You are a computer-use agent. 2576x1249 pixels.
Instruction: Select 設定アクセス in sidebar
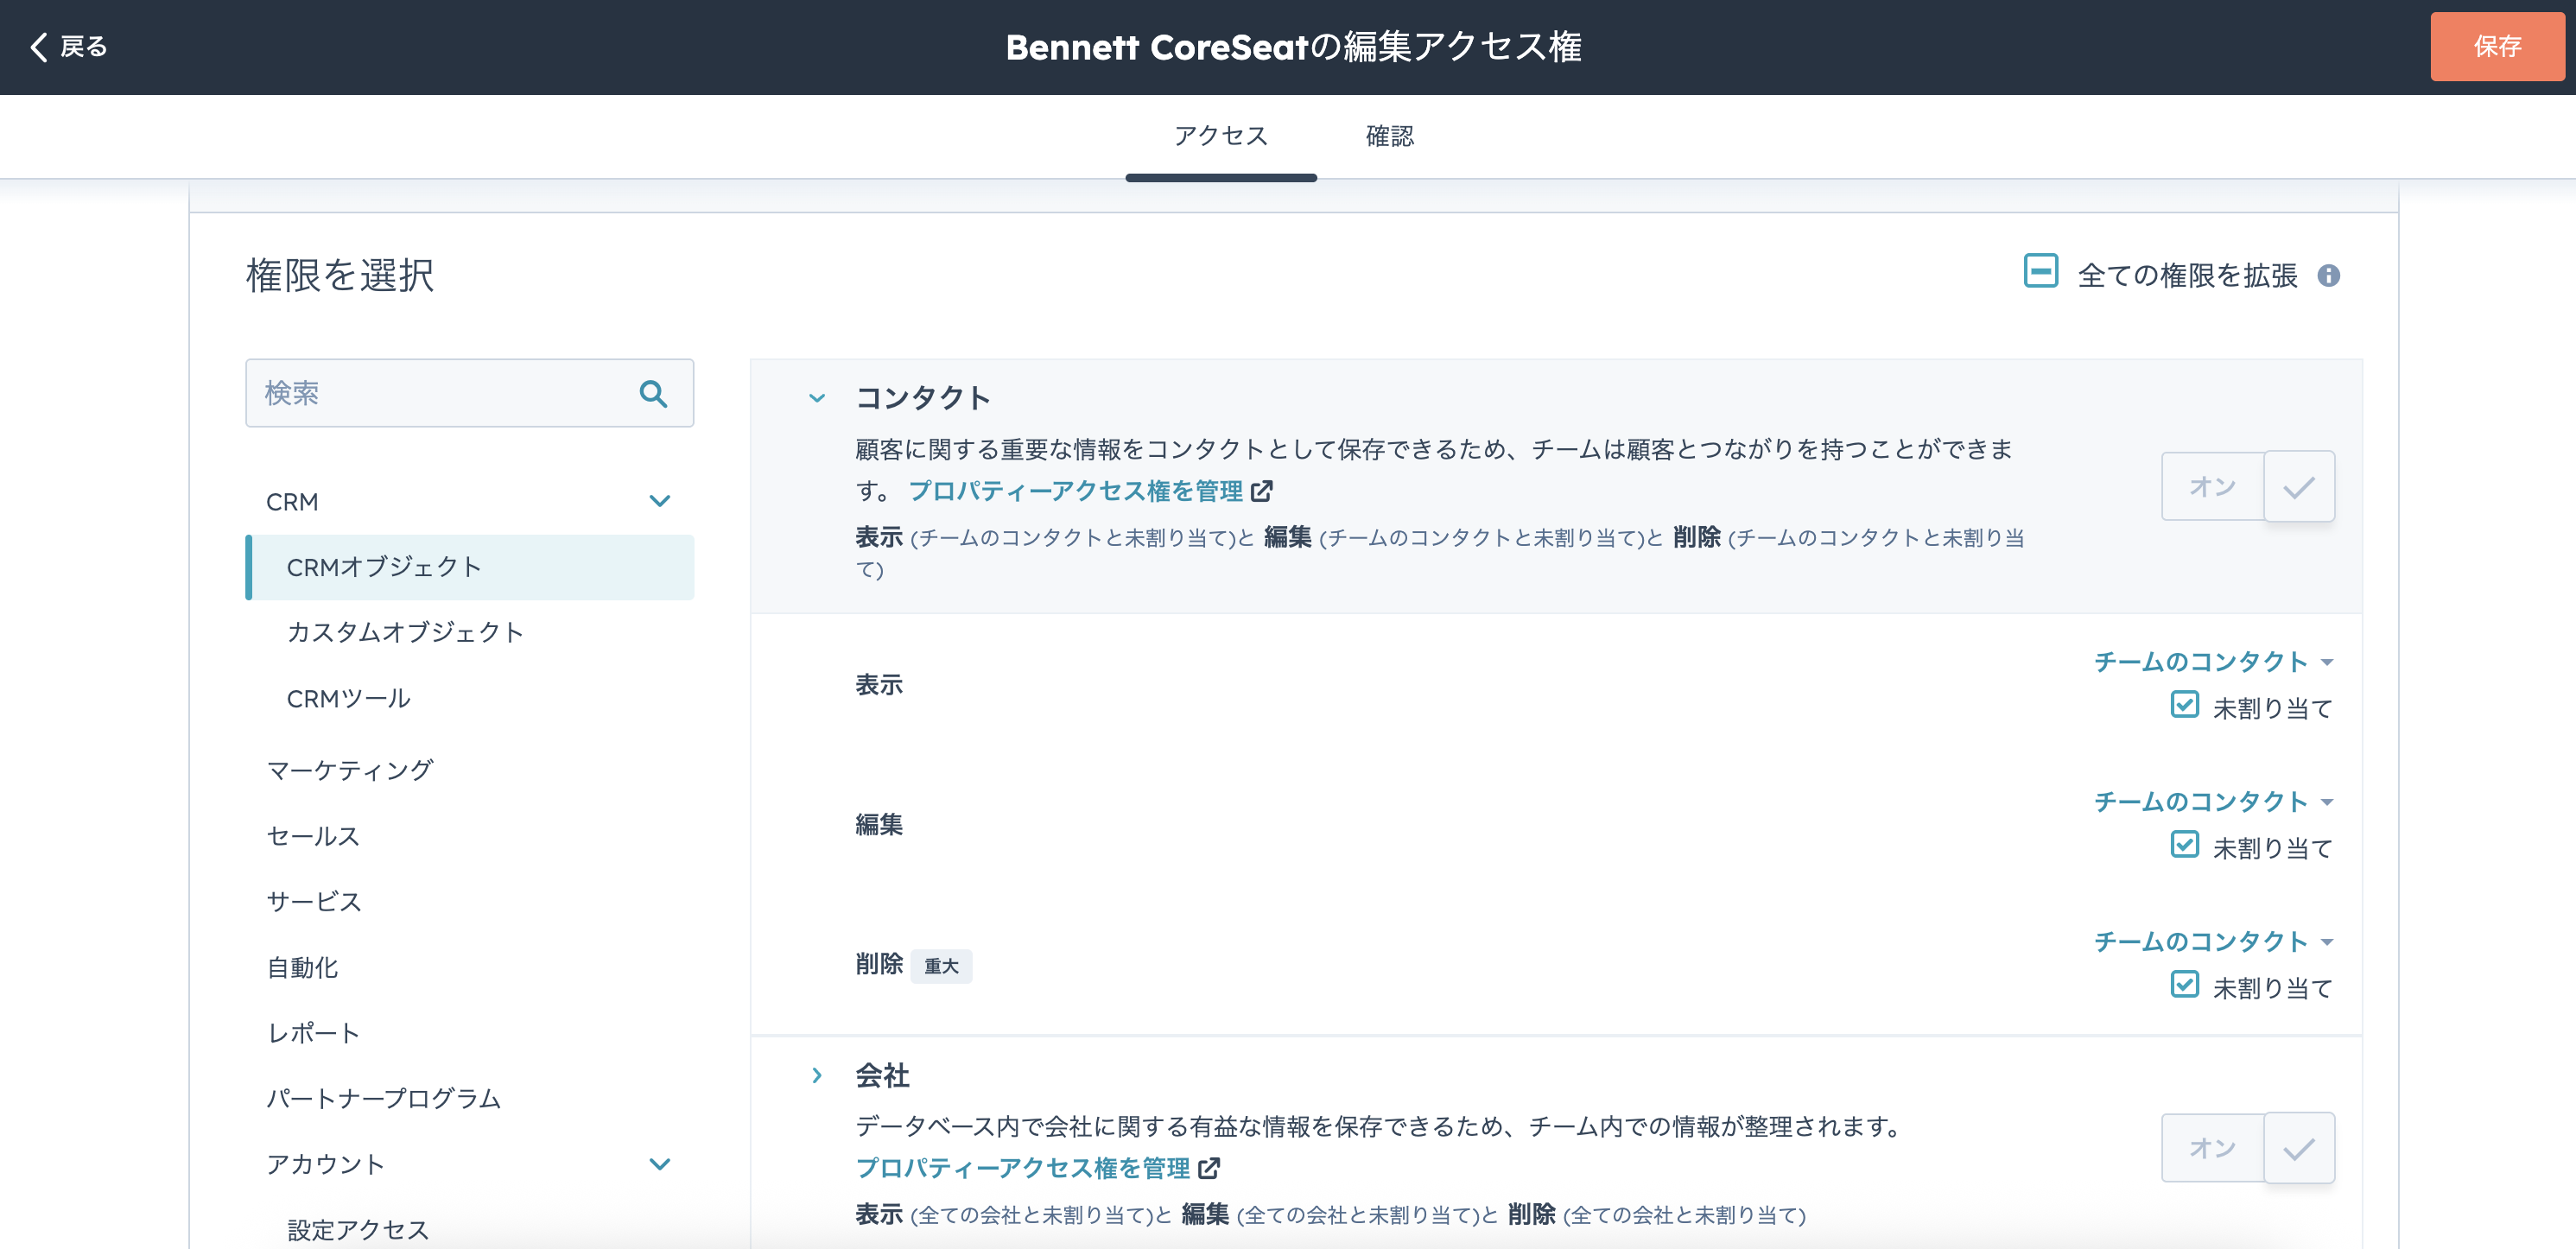click(358, 1230)
